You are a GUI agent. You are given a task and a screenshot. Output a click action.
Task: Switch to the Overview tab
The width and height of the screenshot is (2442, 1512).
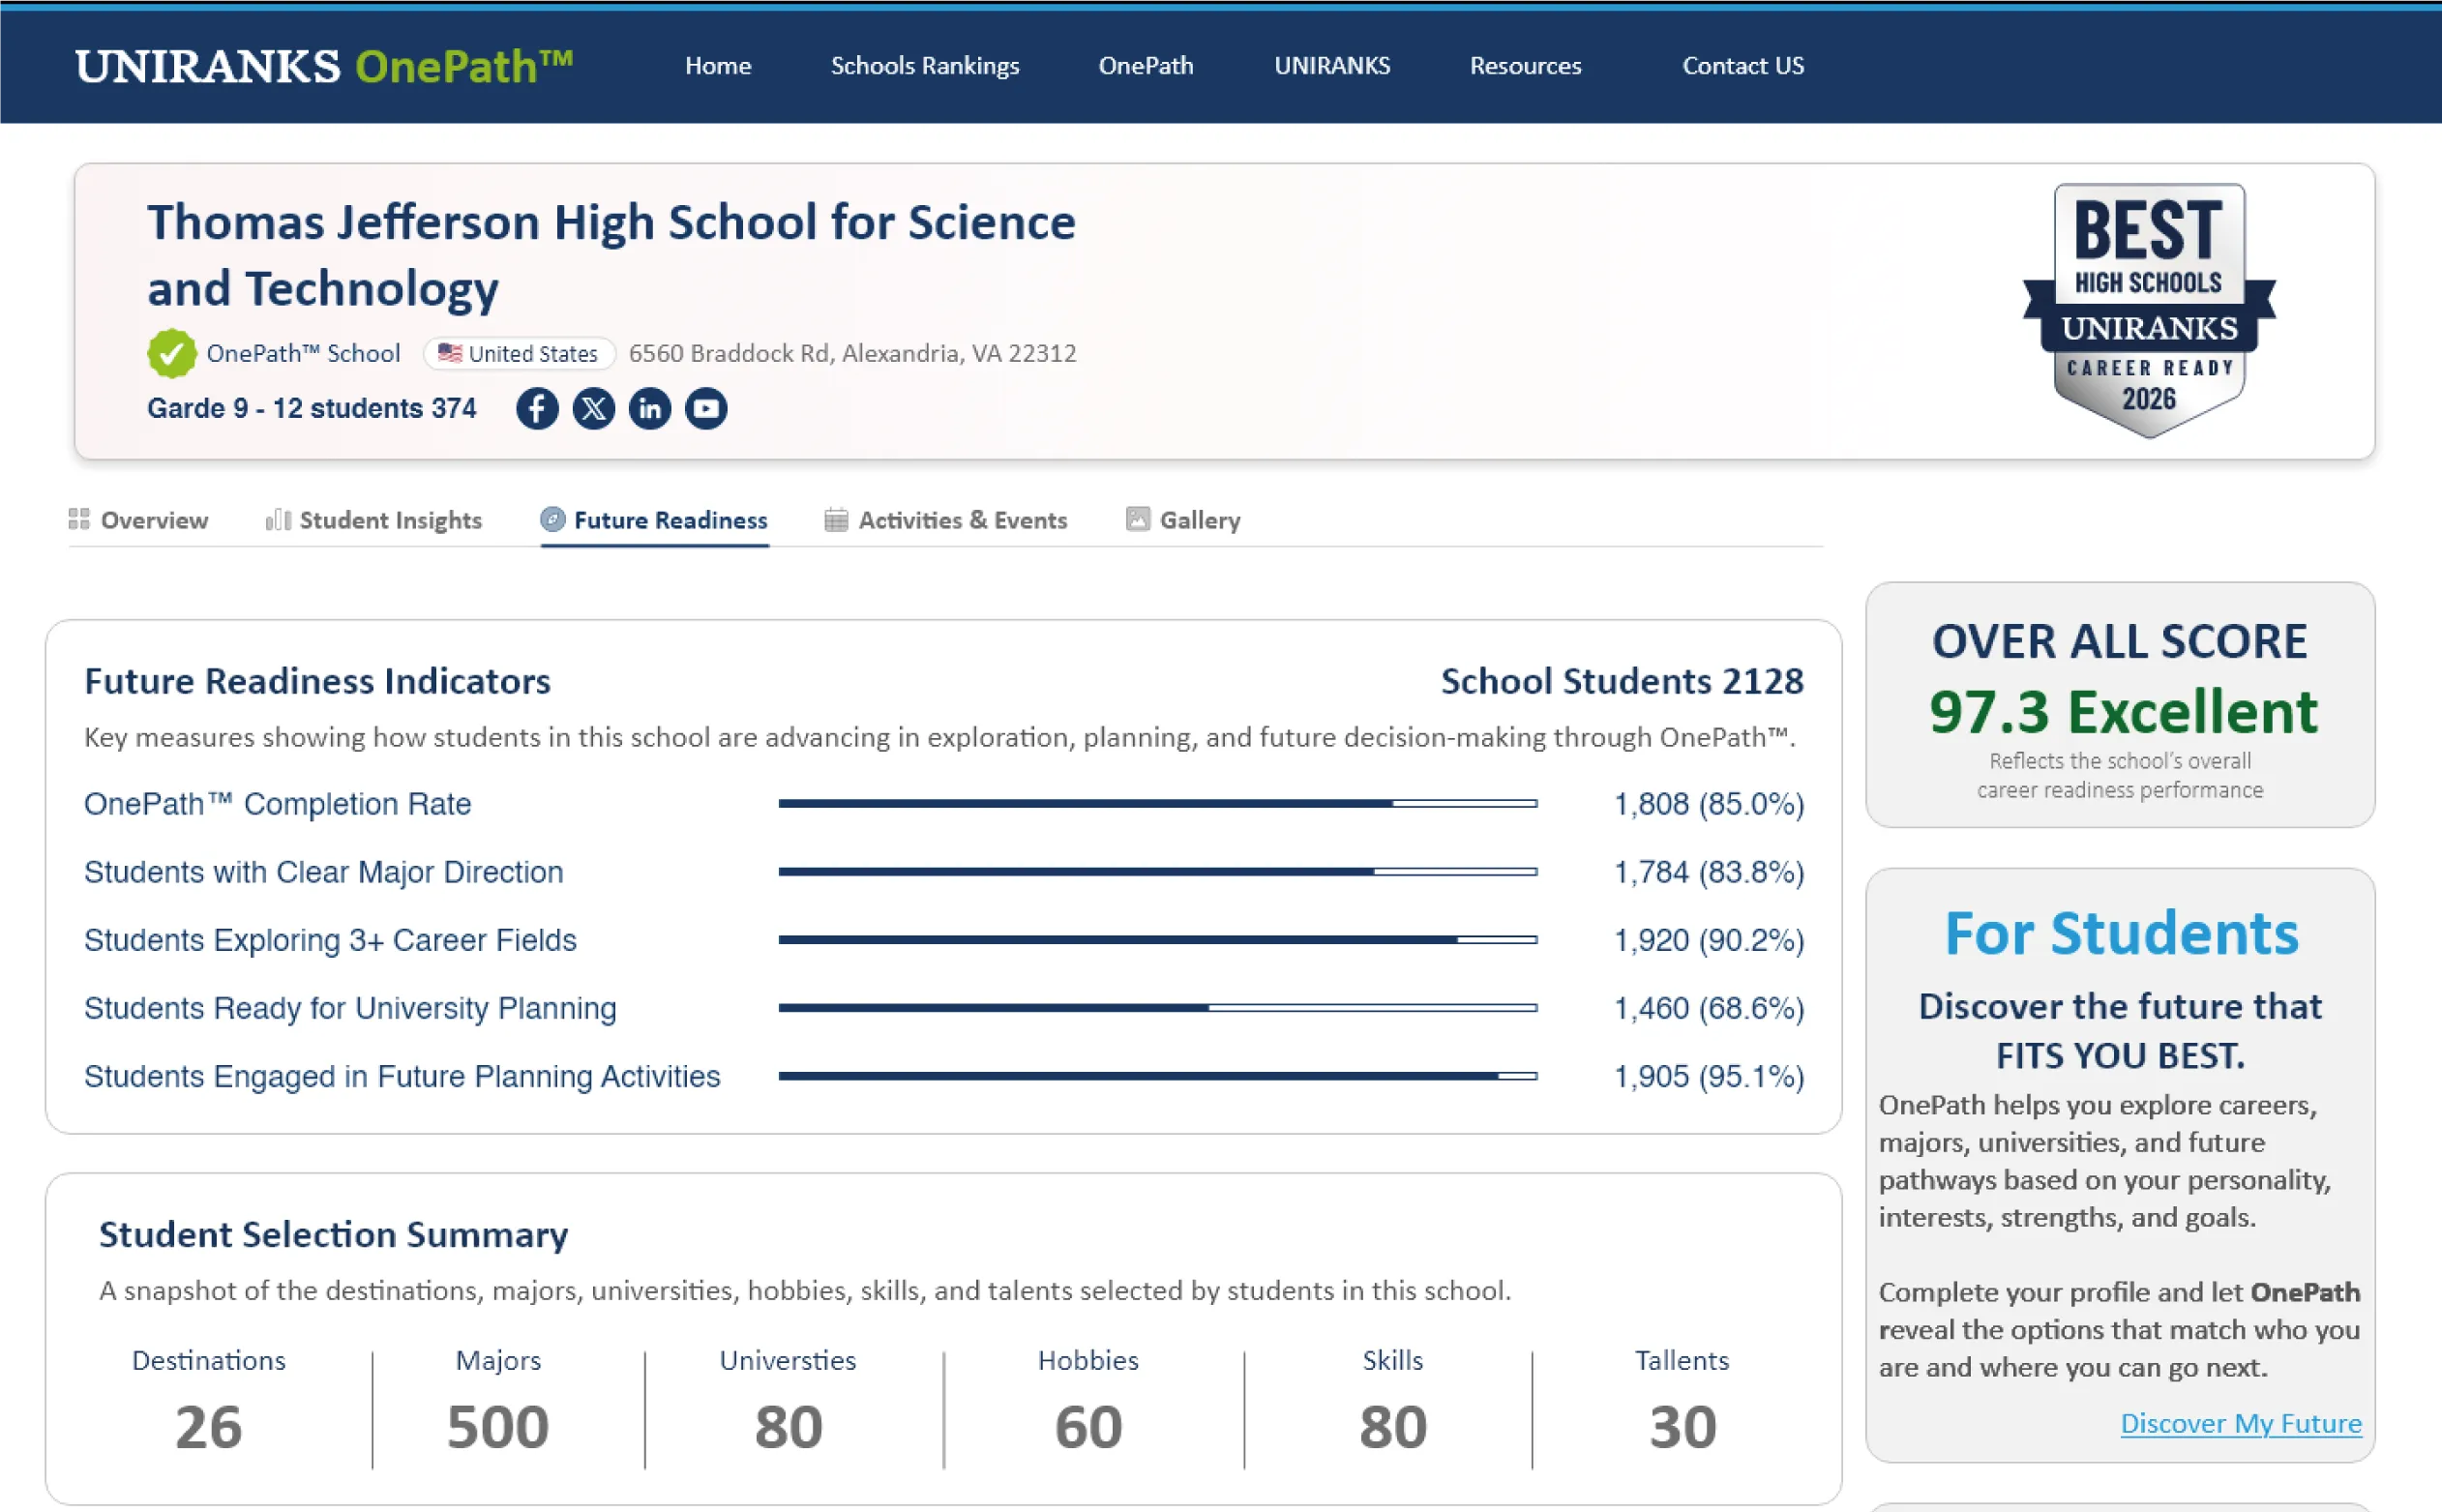[138, 520]
